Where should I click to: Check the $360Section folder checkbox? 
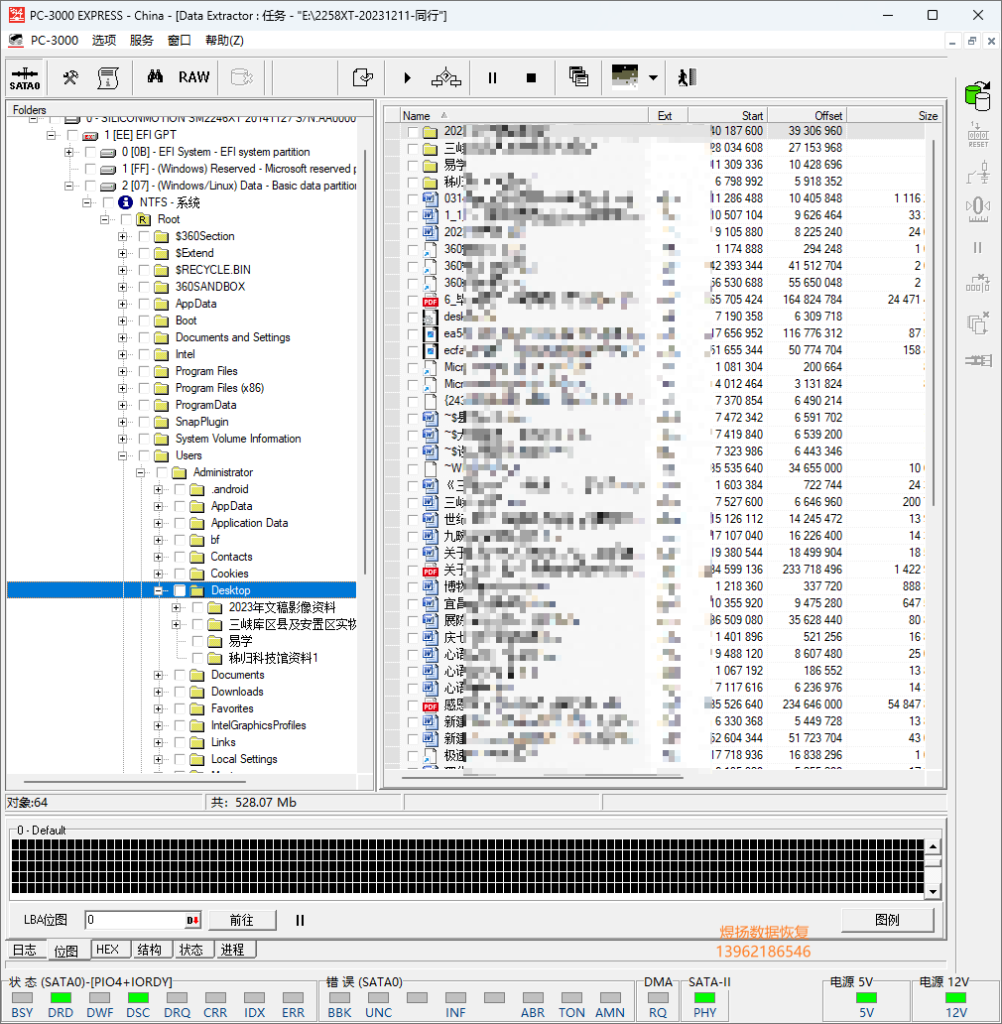144,236
